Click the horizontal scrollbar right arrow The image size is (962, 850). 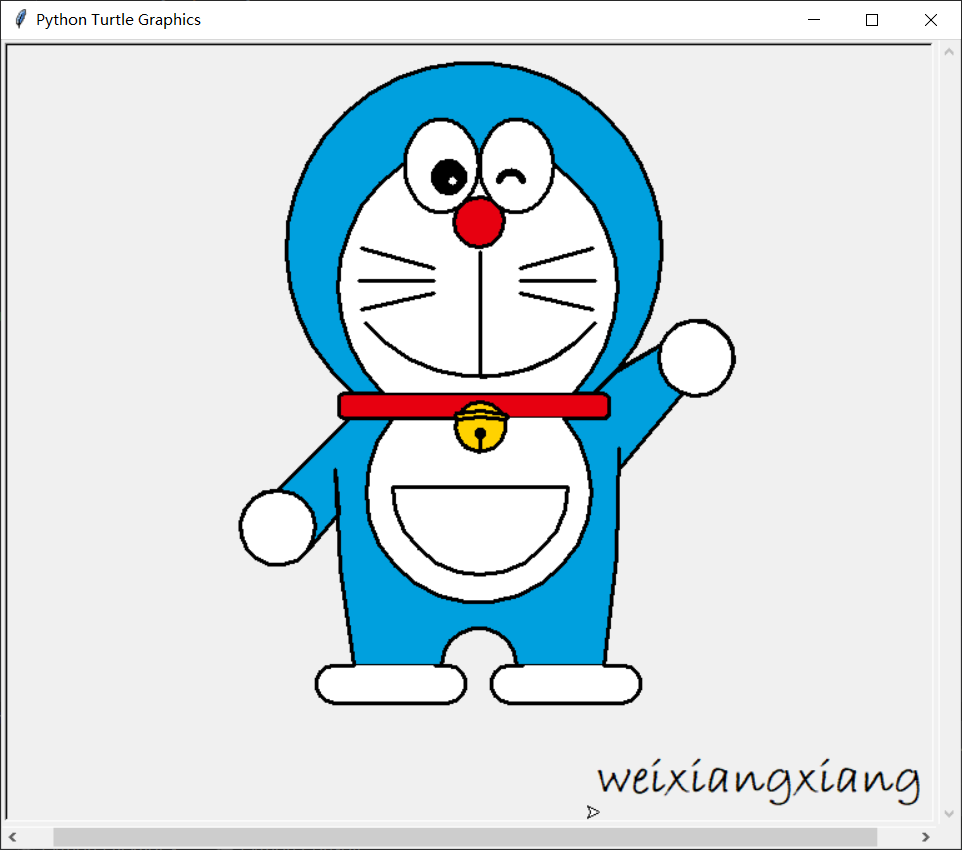pyautogui.click(x=925, y=836)
